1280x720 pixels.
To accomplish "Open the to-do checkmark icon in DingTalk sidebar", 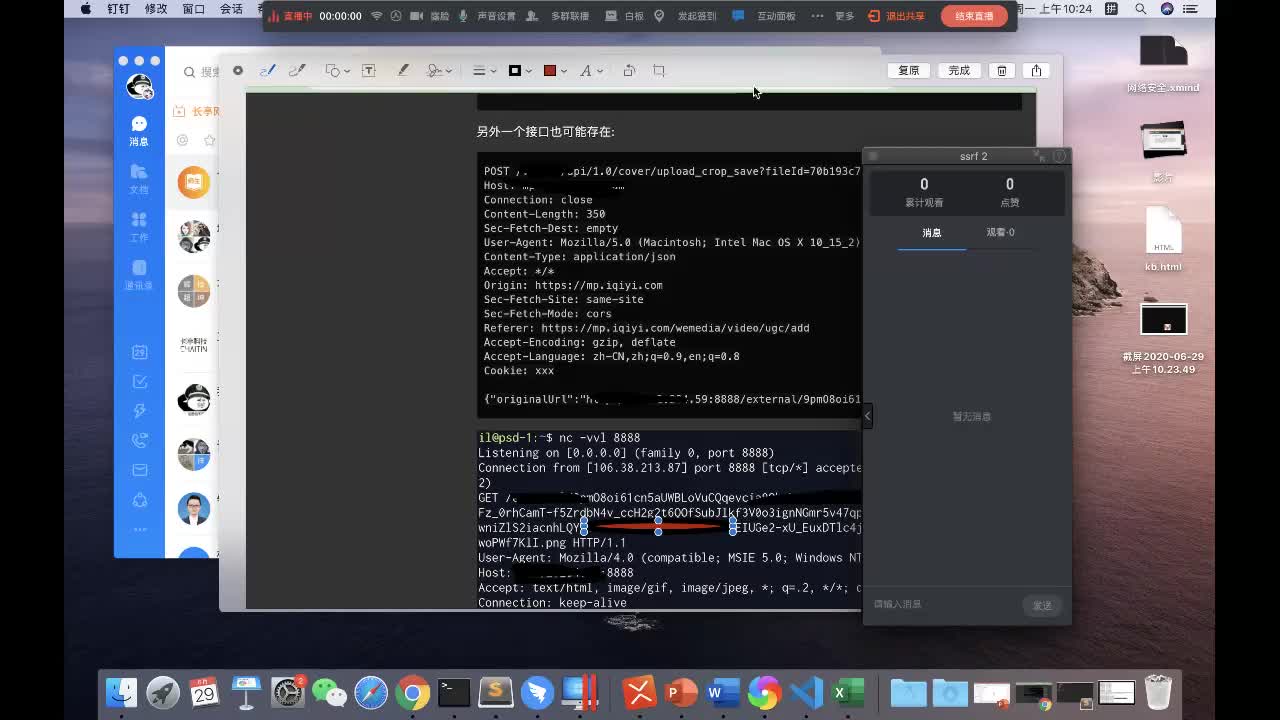I will tap(140, 382).
